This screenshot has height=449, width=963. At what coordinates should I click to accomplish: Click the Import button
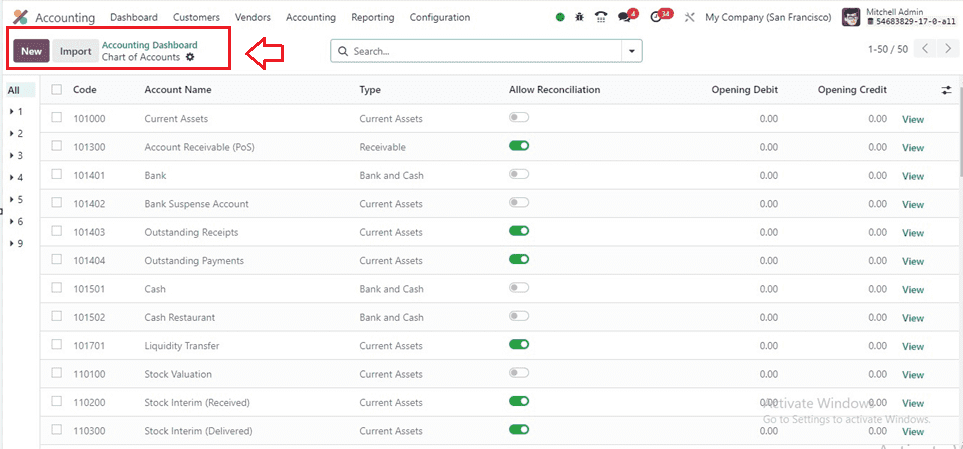[x=76, y=52]
